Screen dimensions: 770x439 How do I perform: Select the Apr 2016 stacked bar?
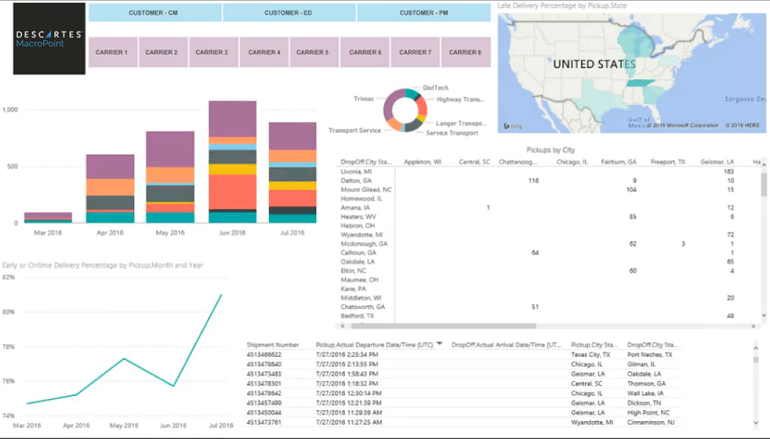tap(110, 188)
